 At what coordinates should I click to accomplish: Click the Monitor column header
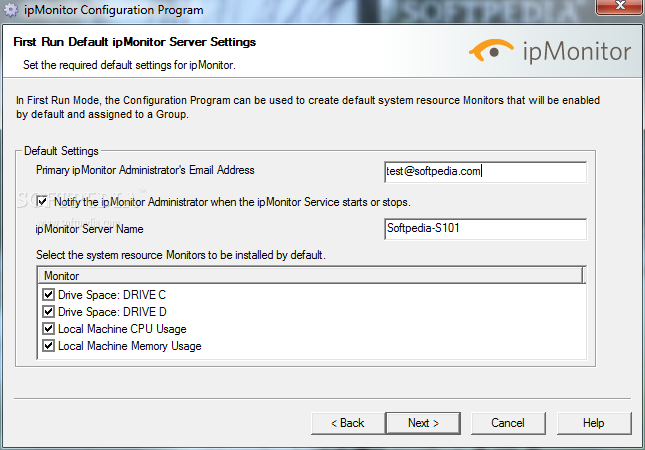pos(311,276)
